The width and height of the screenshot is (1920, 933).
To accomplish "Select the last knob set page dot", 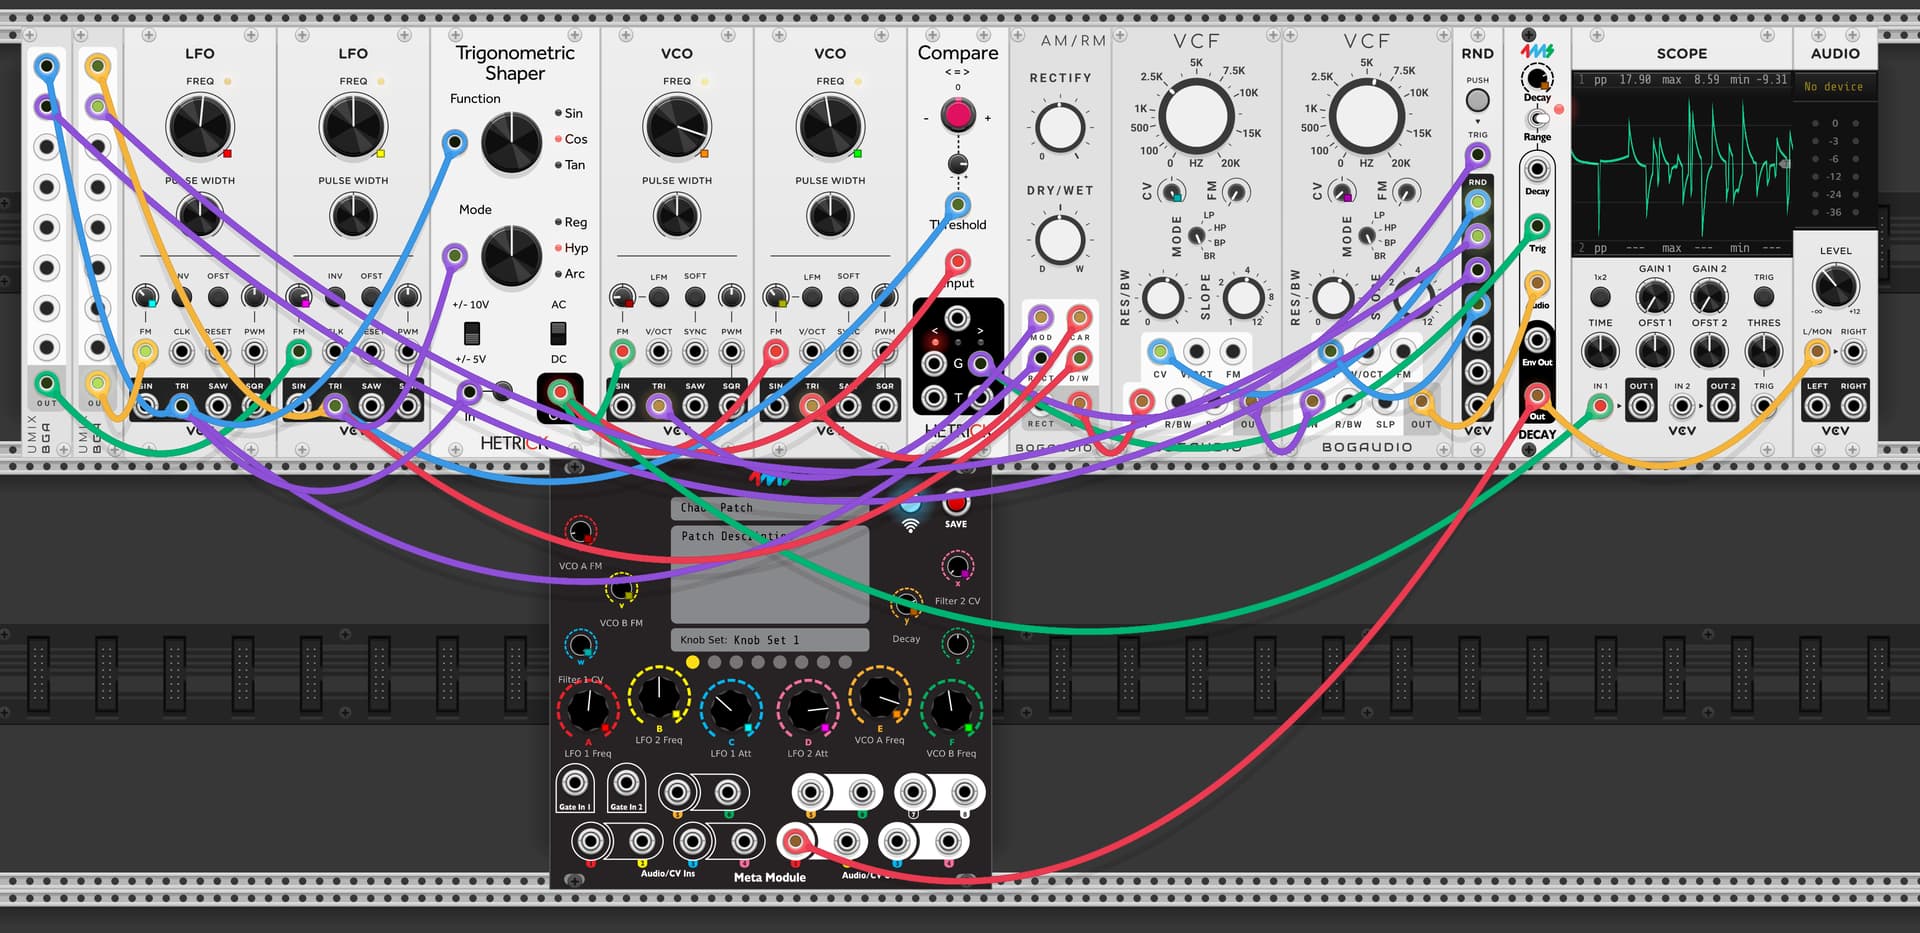I will [x=845, y=662].
